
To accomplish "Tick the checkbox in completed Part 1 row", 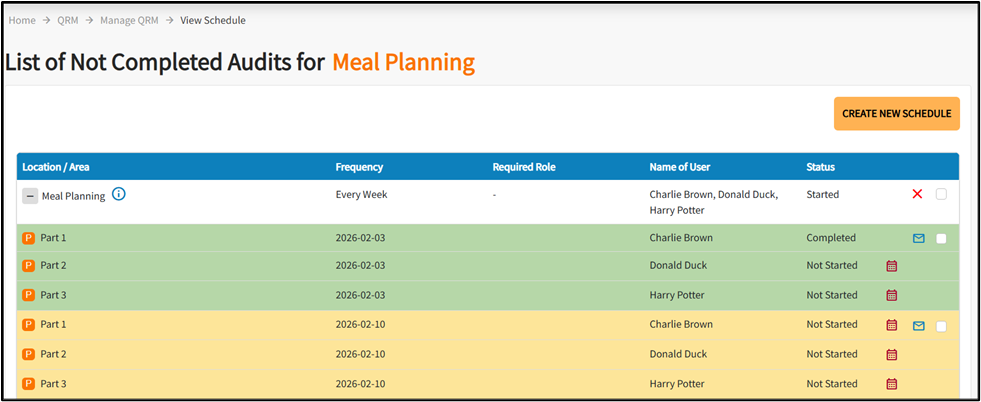I will tap(941, 238).
